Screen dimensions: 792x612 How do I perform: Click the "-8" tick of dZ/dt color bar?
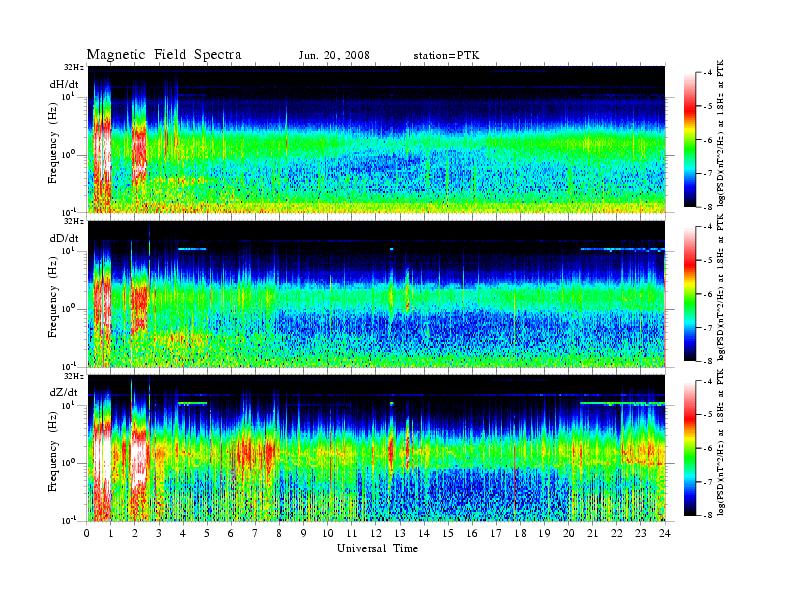pos(708,515)
